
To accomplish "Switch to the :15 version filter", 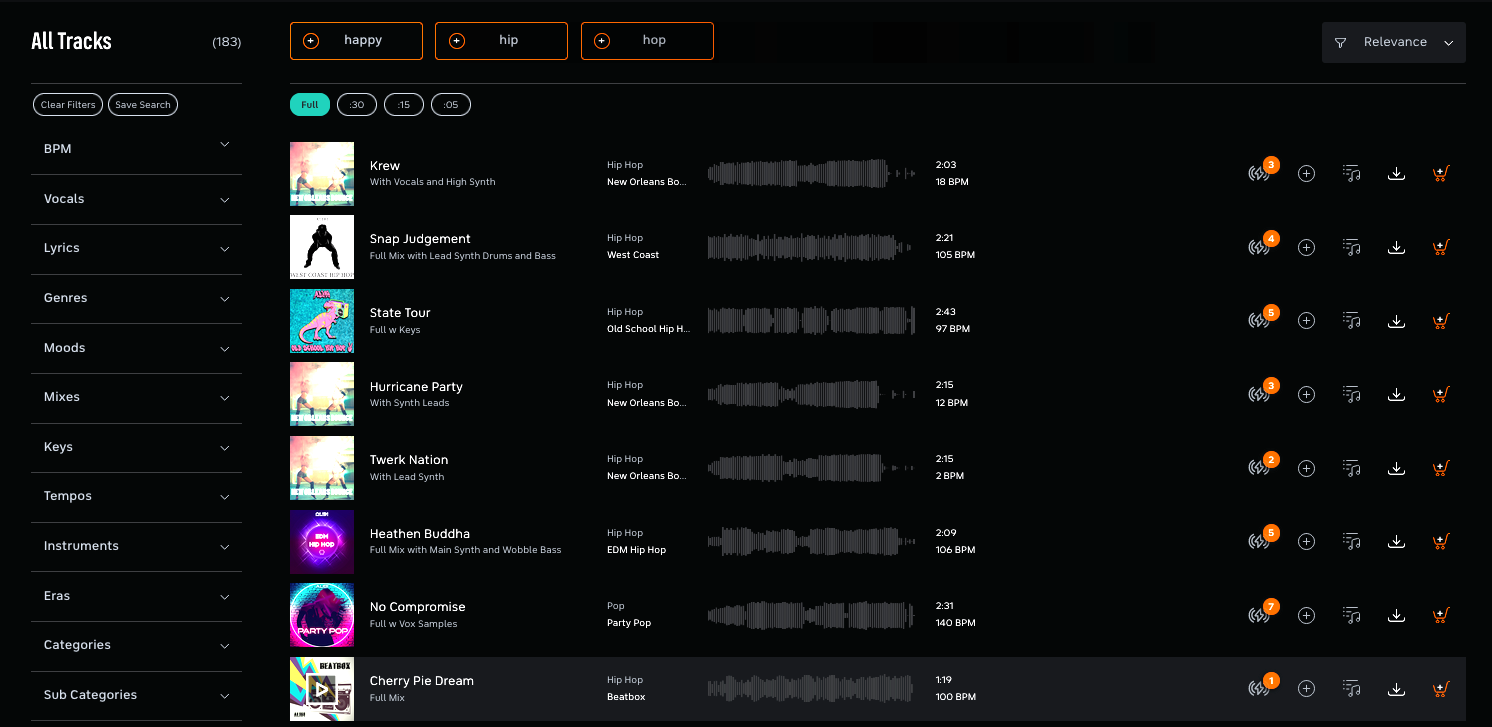I will click(x=404, y=104).
